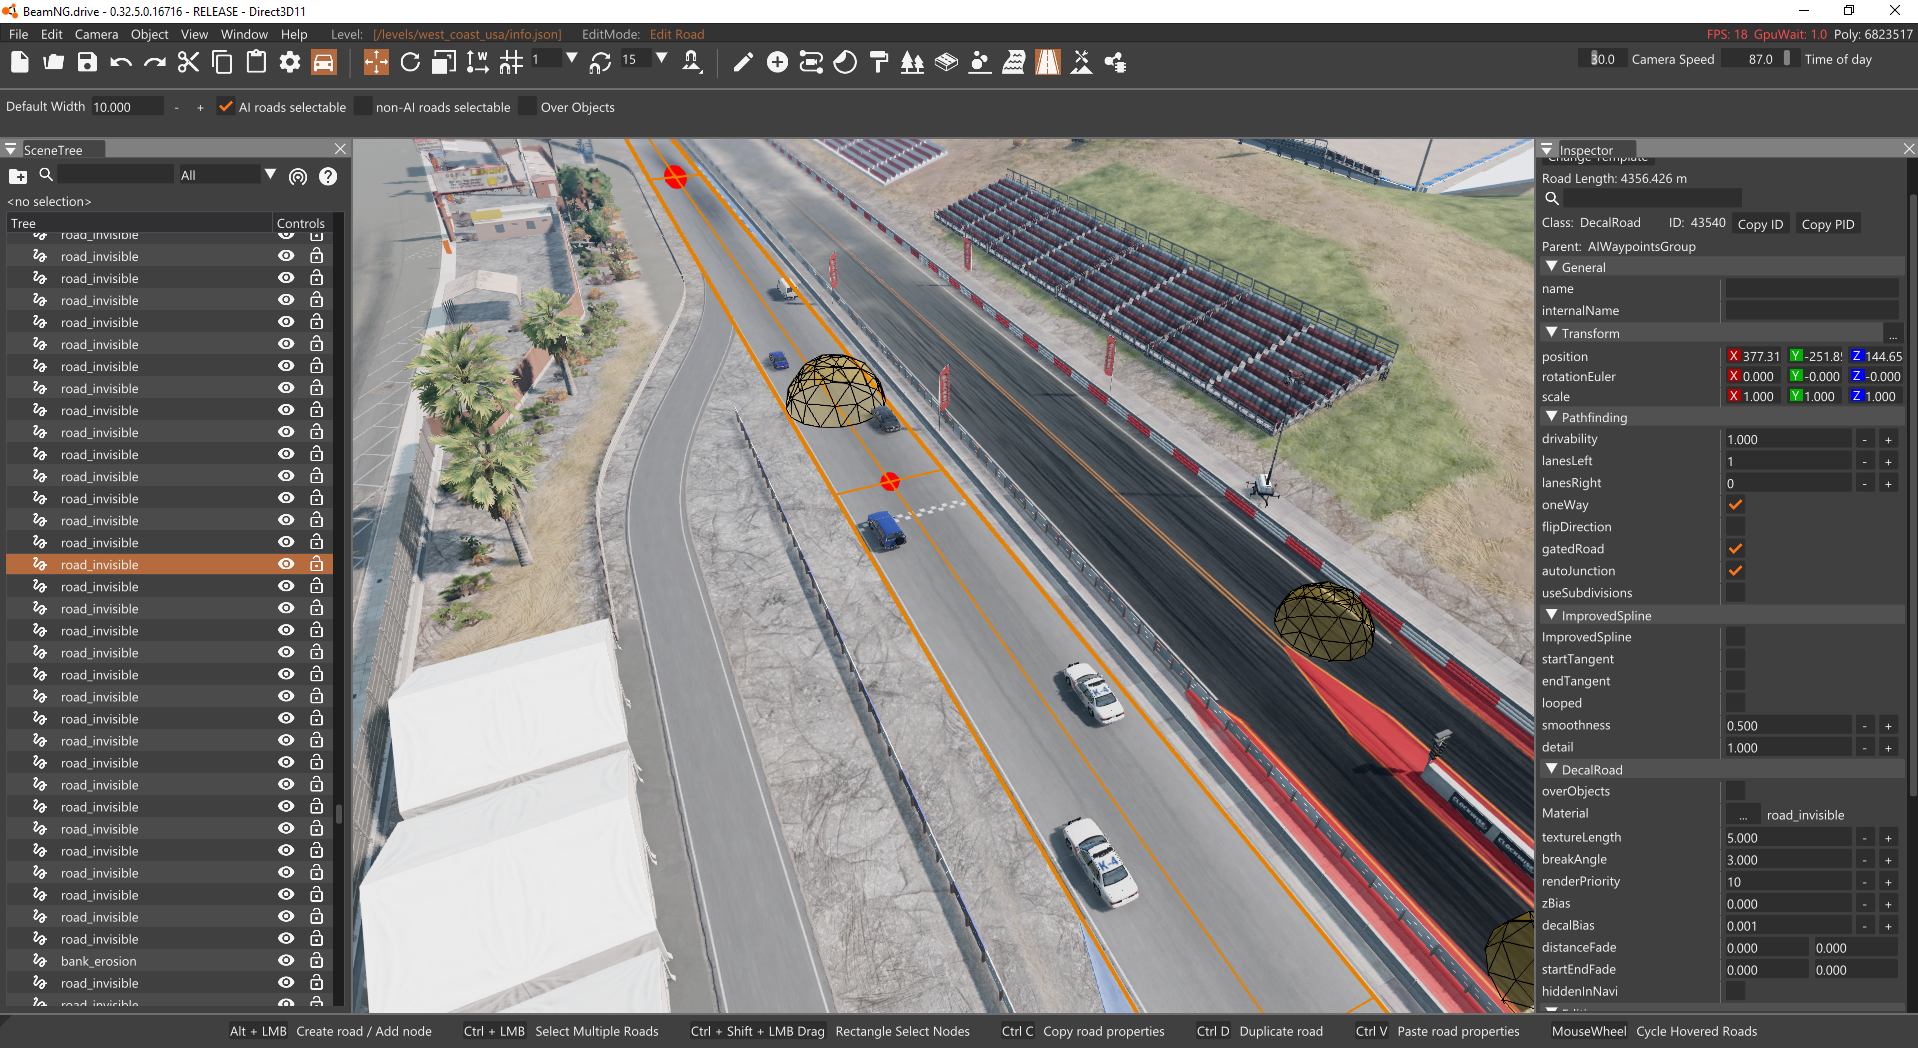Image resolution: width=1918 pixels, height=1048 pixels.
Task: Click the SceneTree search magnifier icon
Action: 46,175
